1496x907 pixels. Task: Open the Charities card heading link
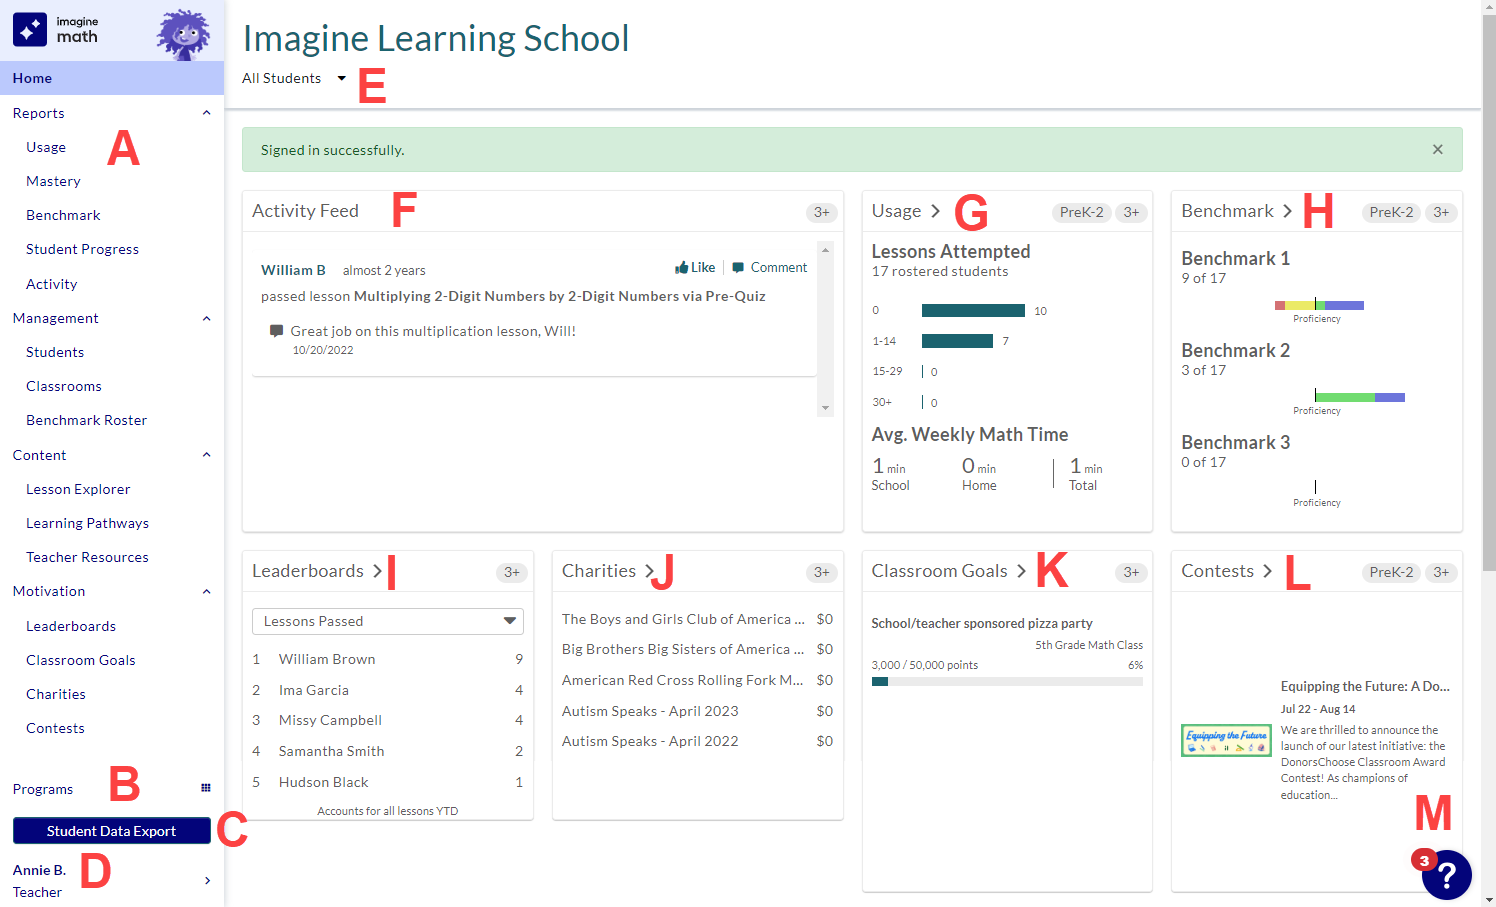click(608, 571)
